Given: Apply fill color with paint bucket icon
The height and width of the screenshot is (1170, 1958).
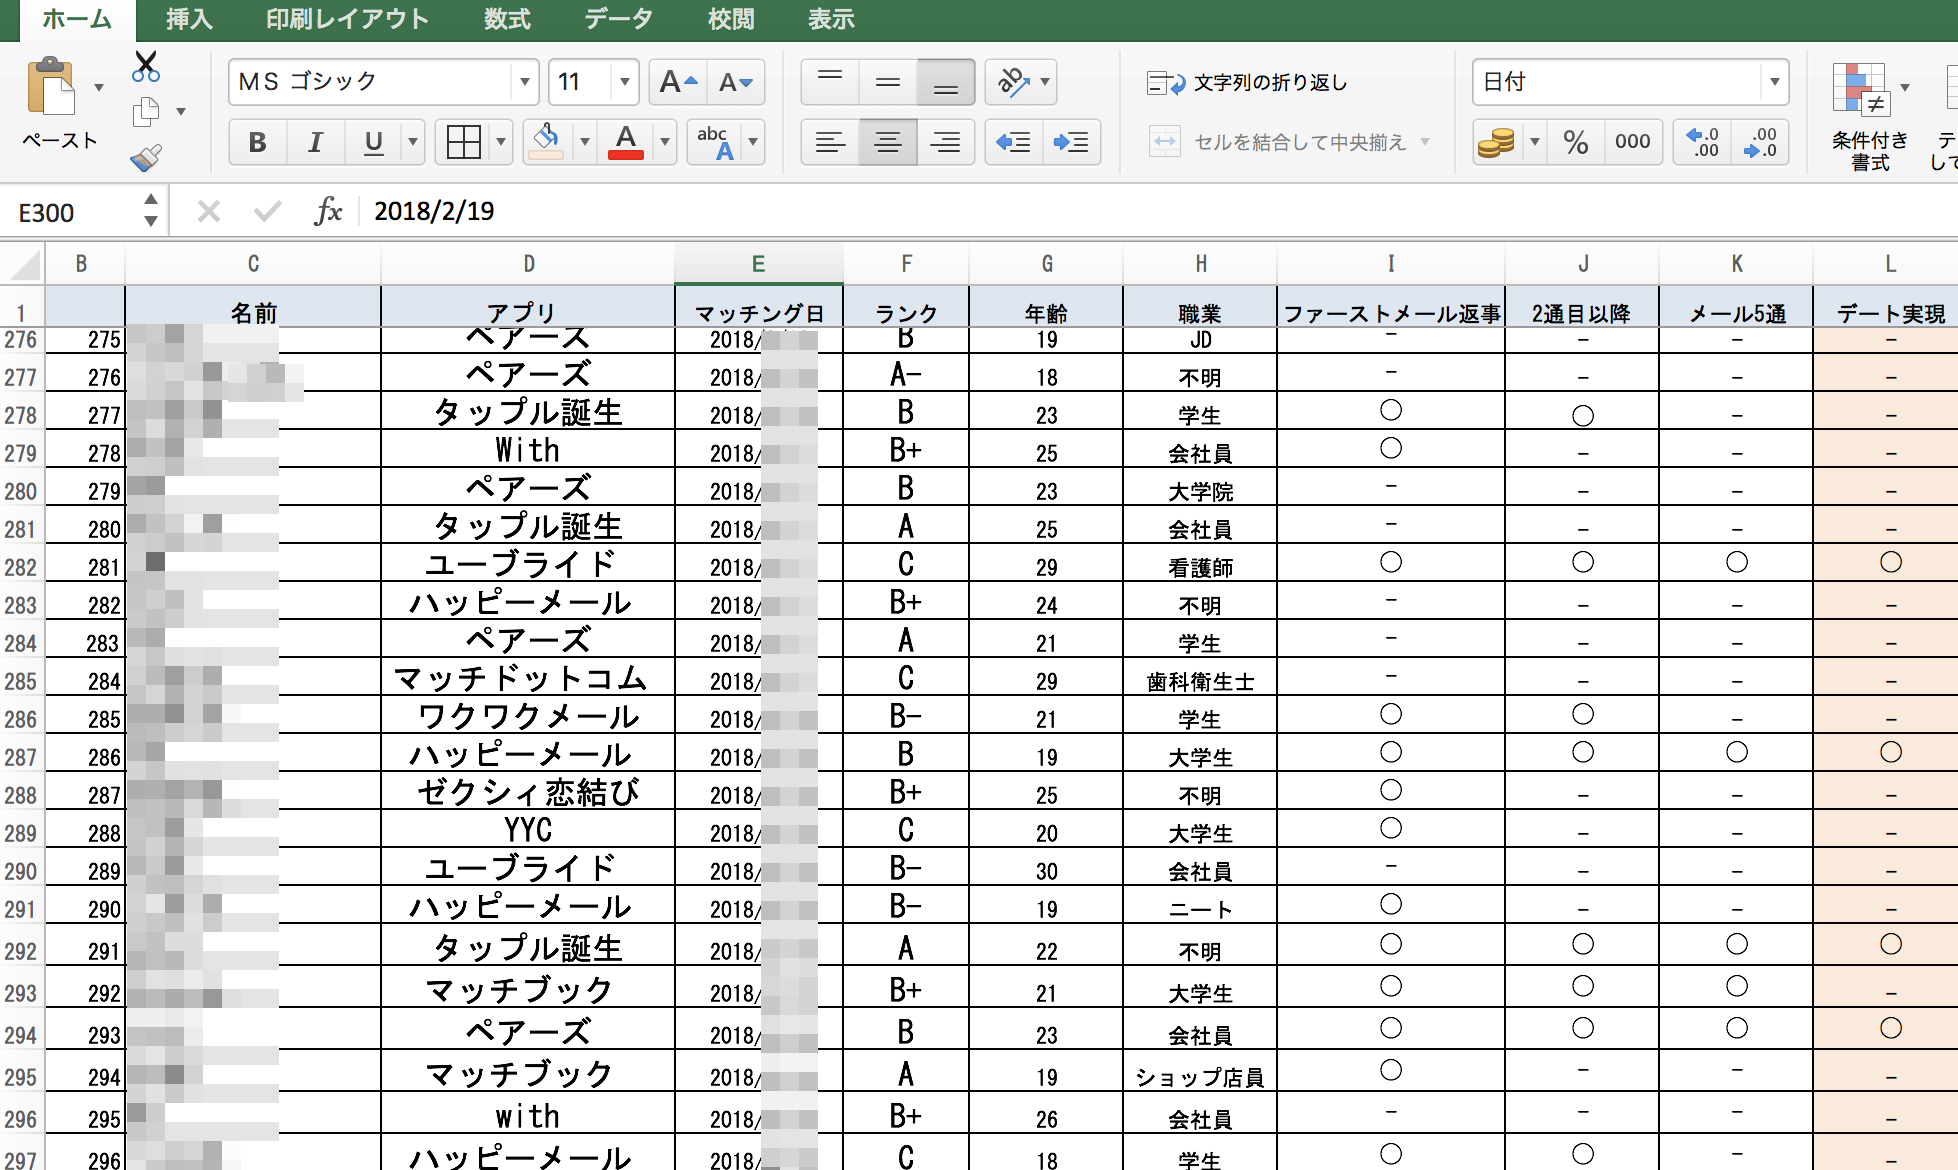Looking at the screenshot, I should tap(546, 142).
